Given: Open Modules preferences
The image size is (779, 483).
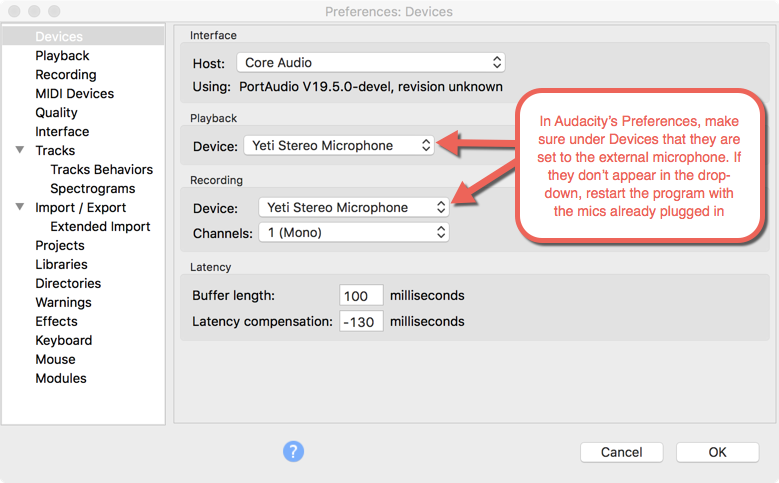Looking at the screenshot, I should 61,378.
